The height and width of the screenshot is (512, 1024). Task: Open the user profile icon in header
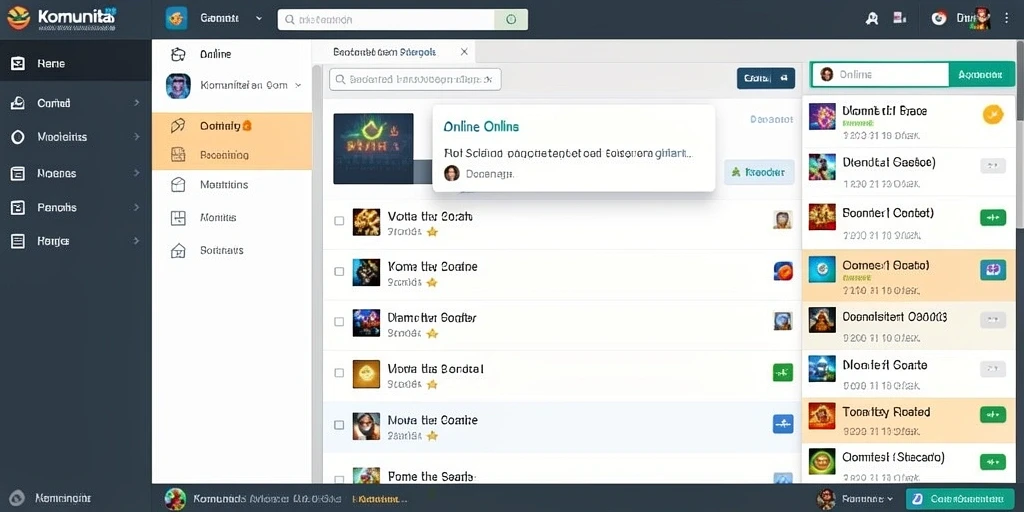871,19
